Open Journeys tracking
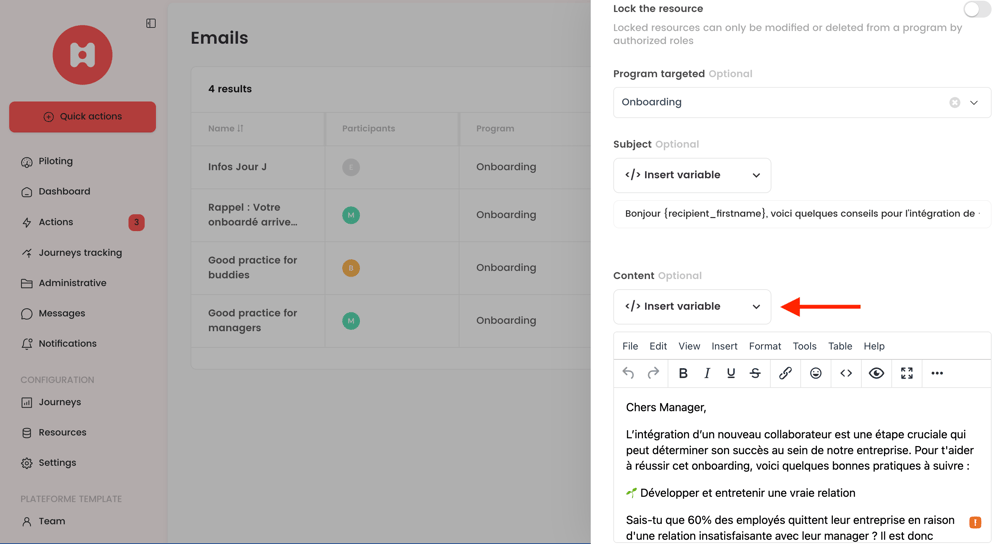The width and height of the screenshot is (1005, 544). click(x=80, y=253)
